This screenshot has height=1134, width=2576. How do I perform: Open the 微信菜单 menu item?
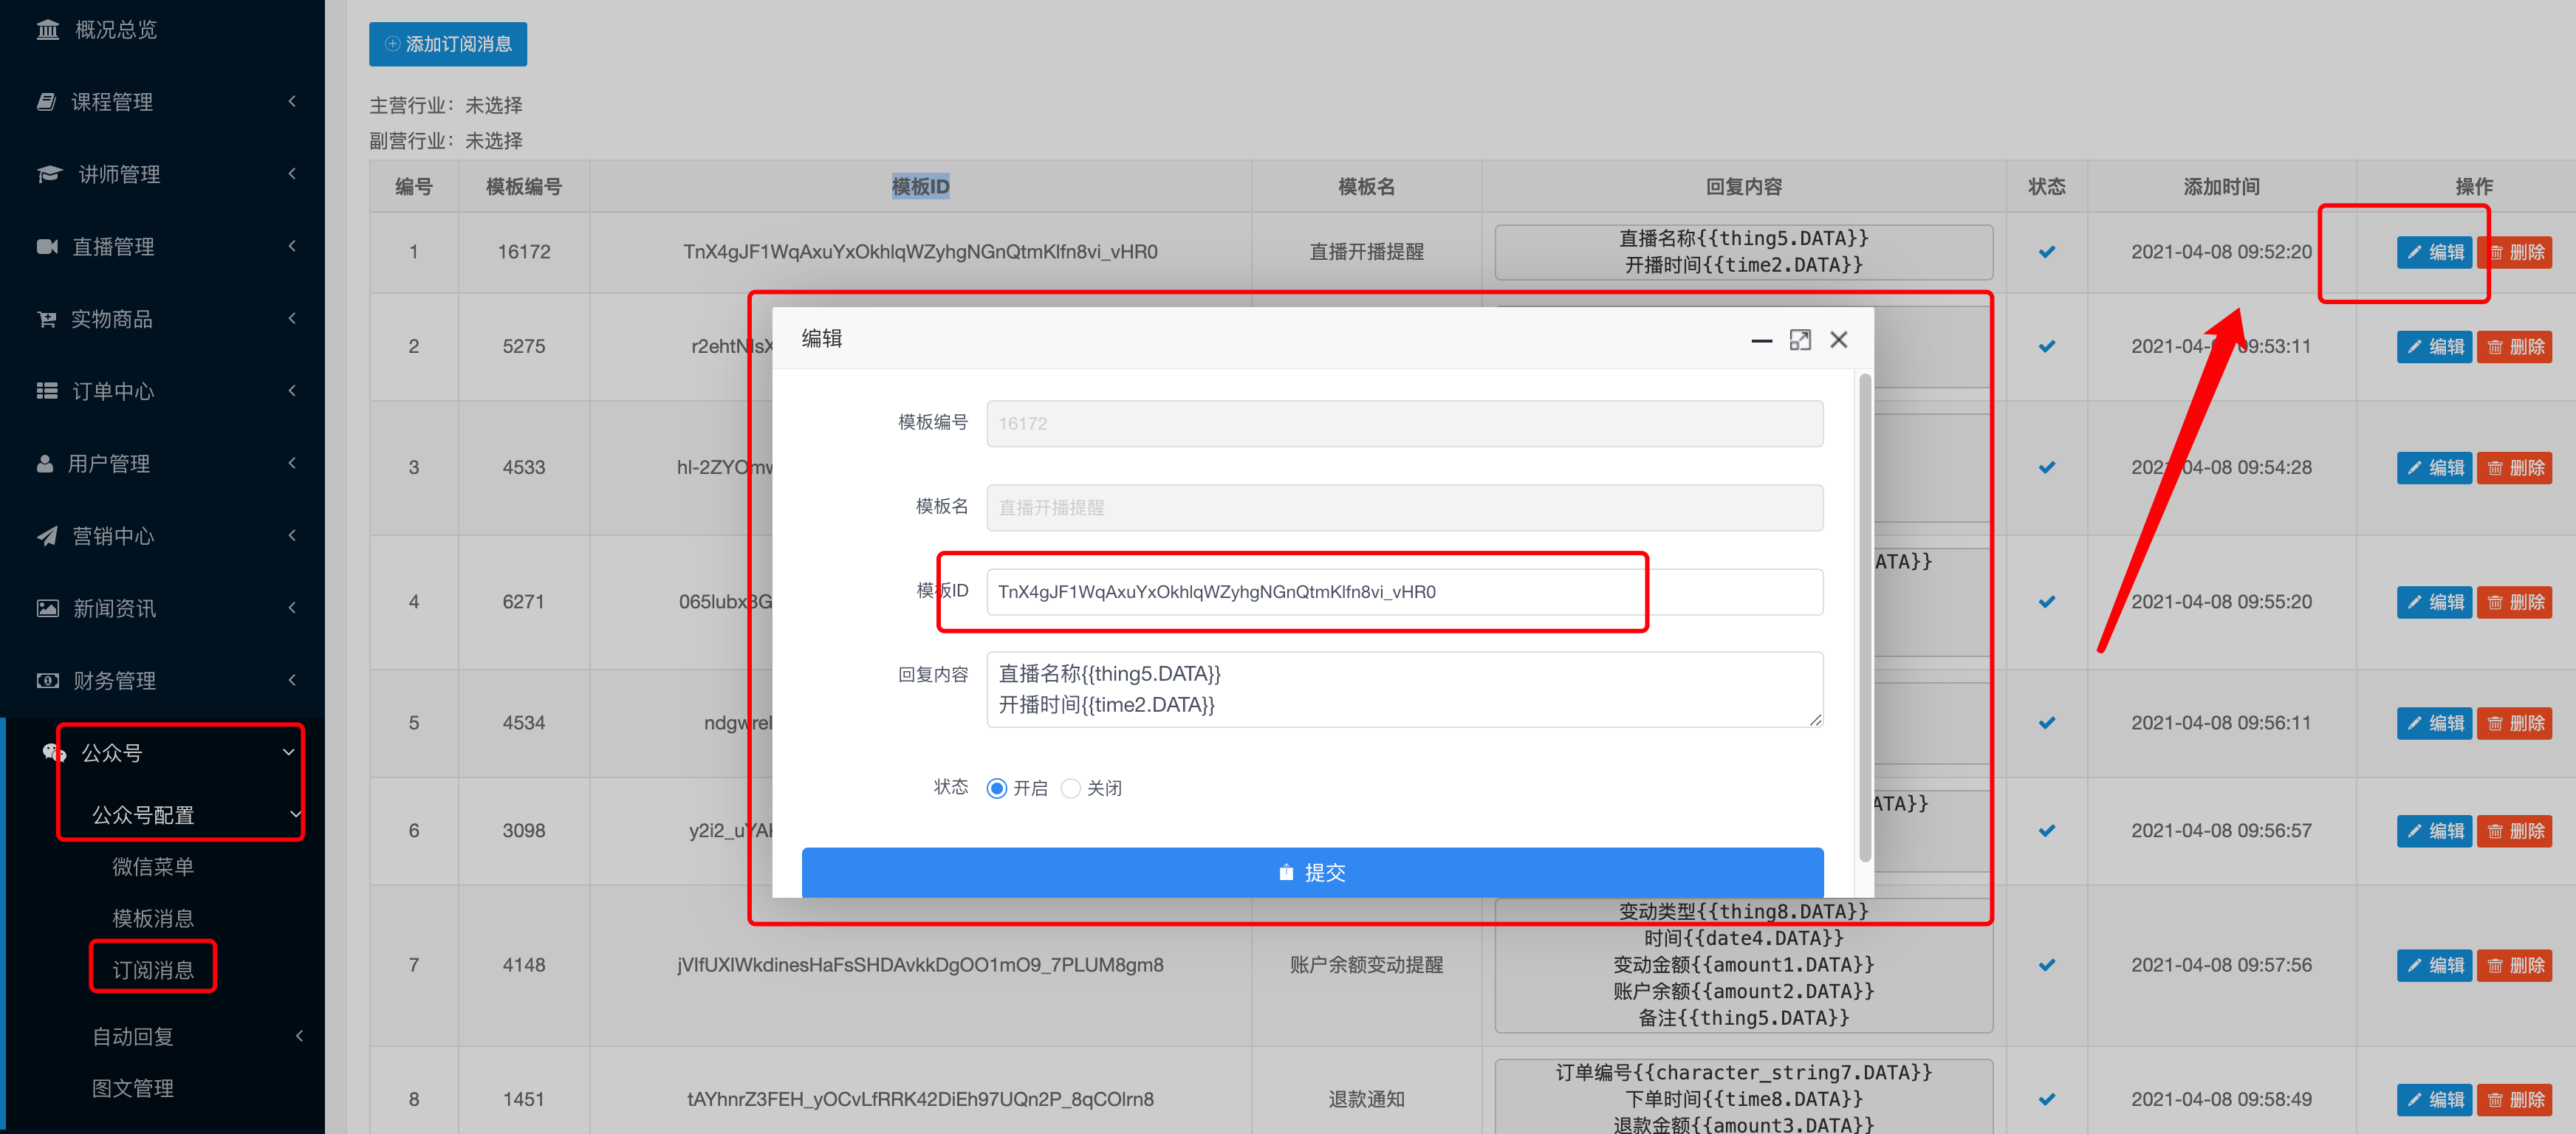[152, 866]
